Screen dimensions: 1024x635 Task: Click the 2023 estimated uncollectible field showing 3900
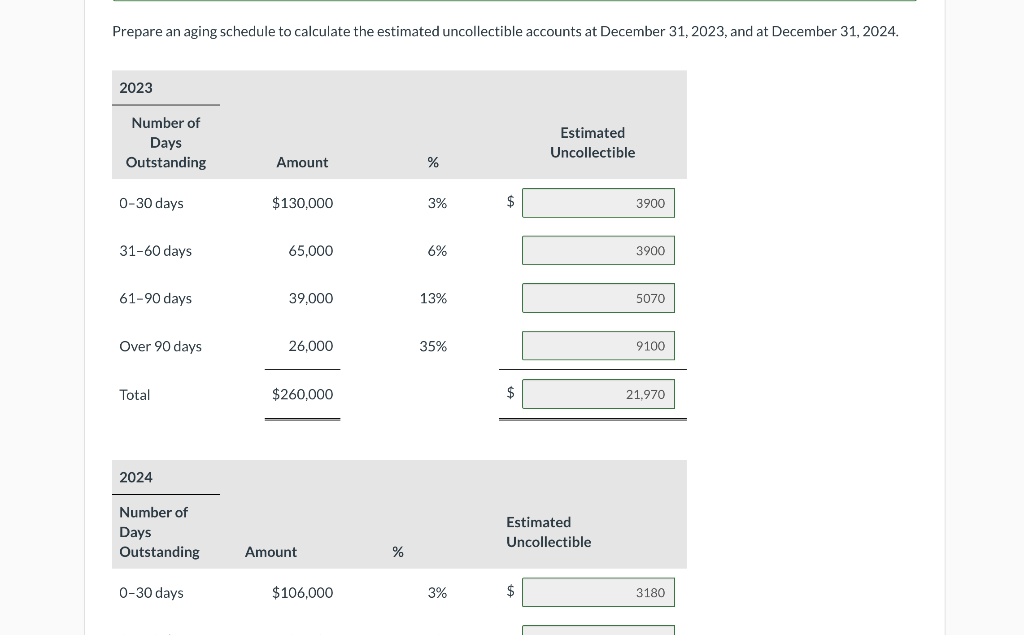click(598, 202)
